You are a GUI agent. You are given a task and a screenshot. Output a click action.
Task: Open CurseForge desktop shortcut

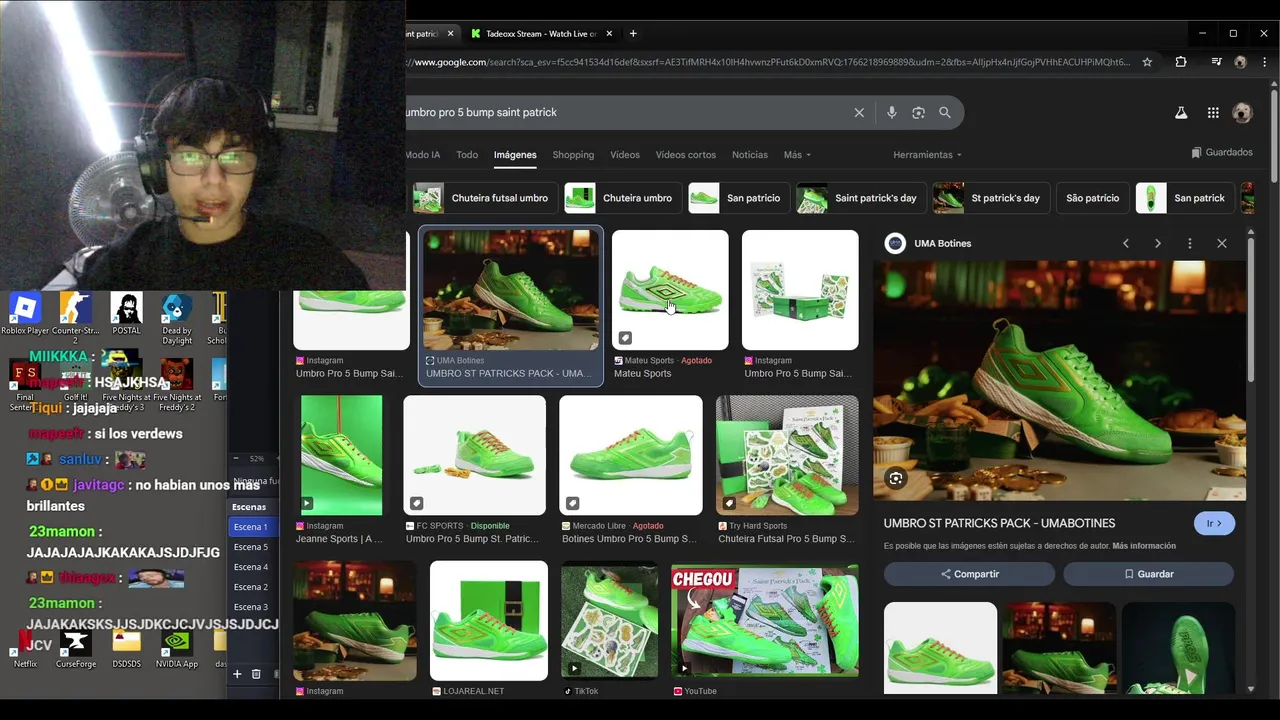(76, 649)
